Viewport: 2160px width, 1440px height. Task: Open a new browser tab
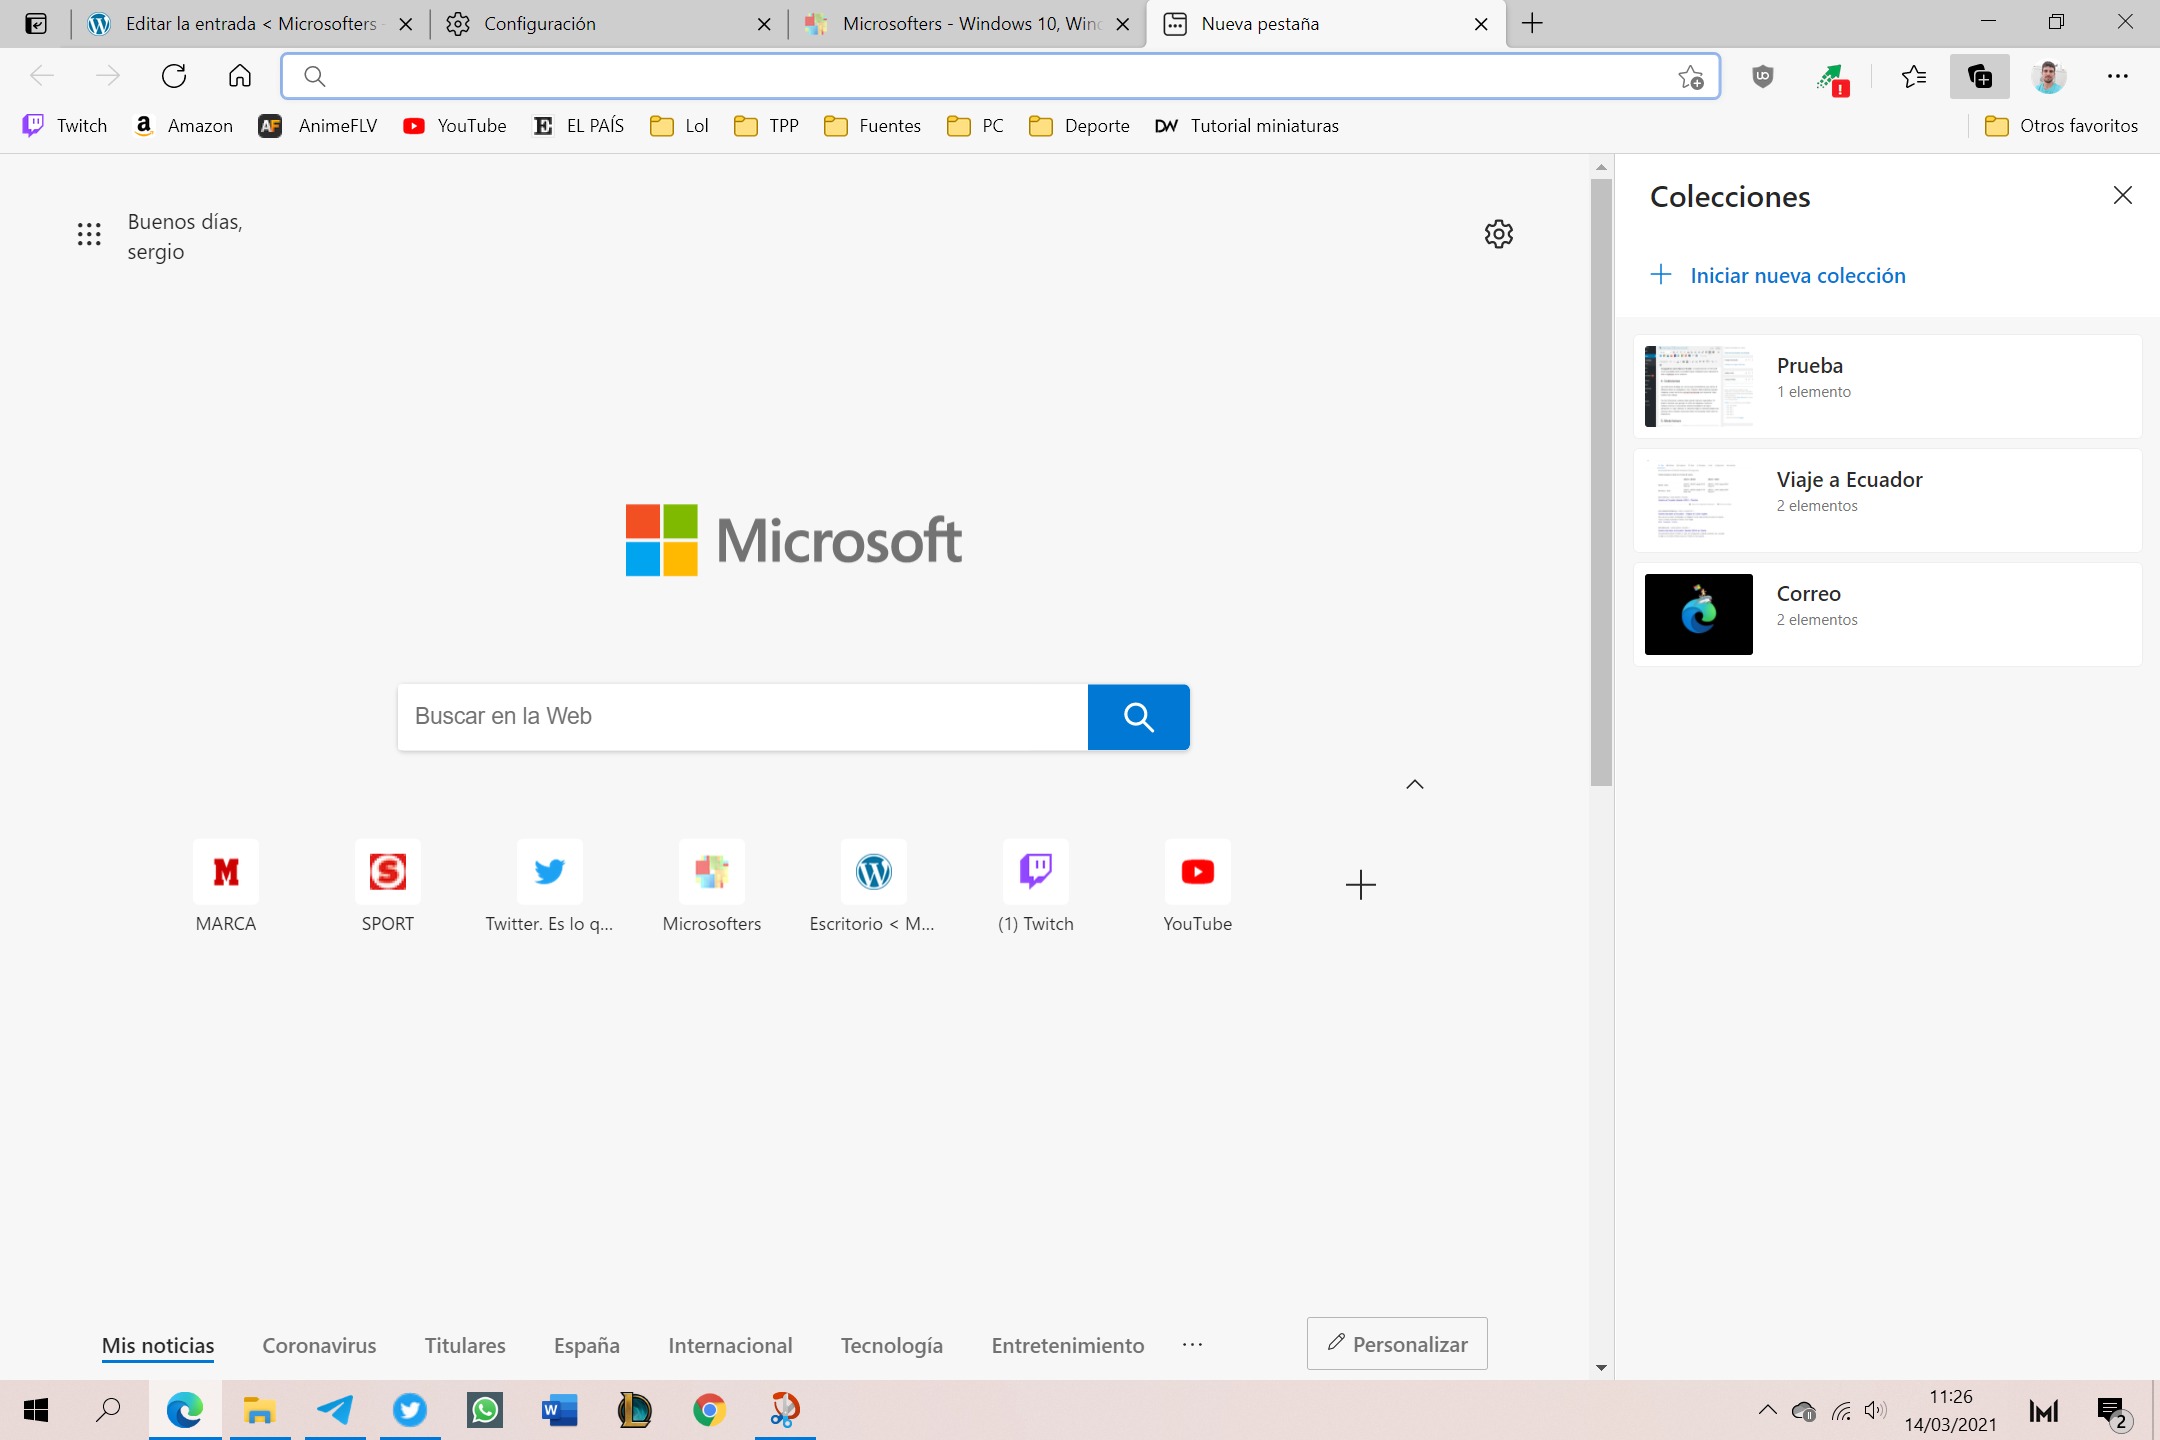pyautogui.click(x=1532, y=23)
